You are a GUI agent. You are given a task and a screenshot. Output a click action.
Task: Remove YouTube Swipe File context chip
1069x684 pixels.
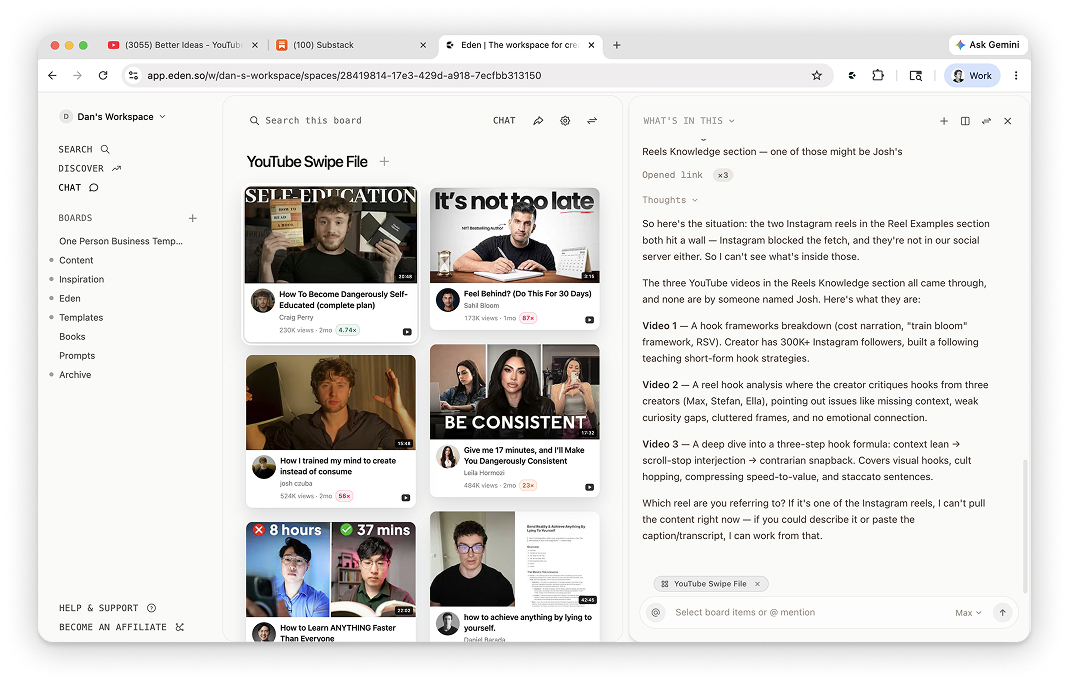(757, 584)
